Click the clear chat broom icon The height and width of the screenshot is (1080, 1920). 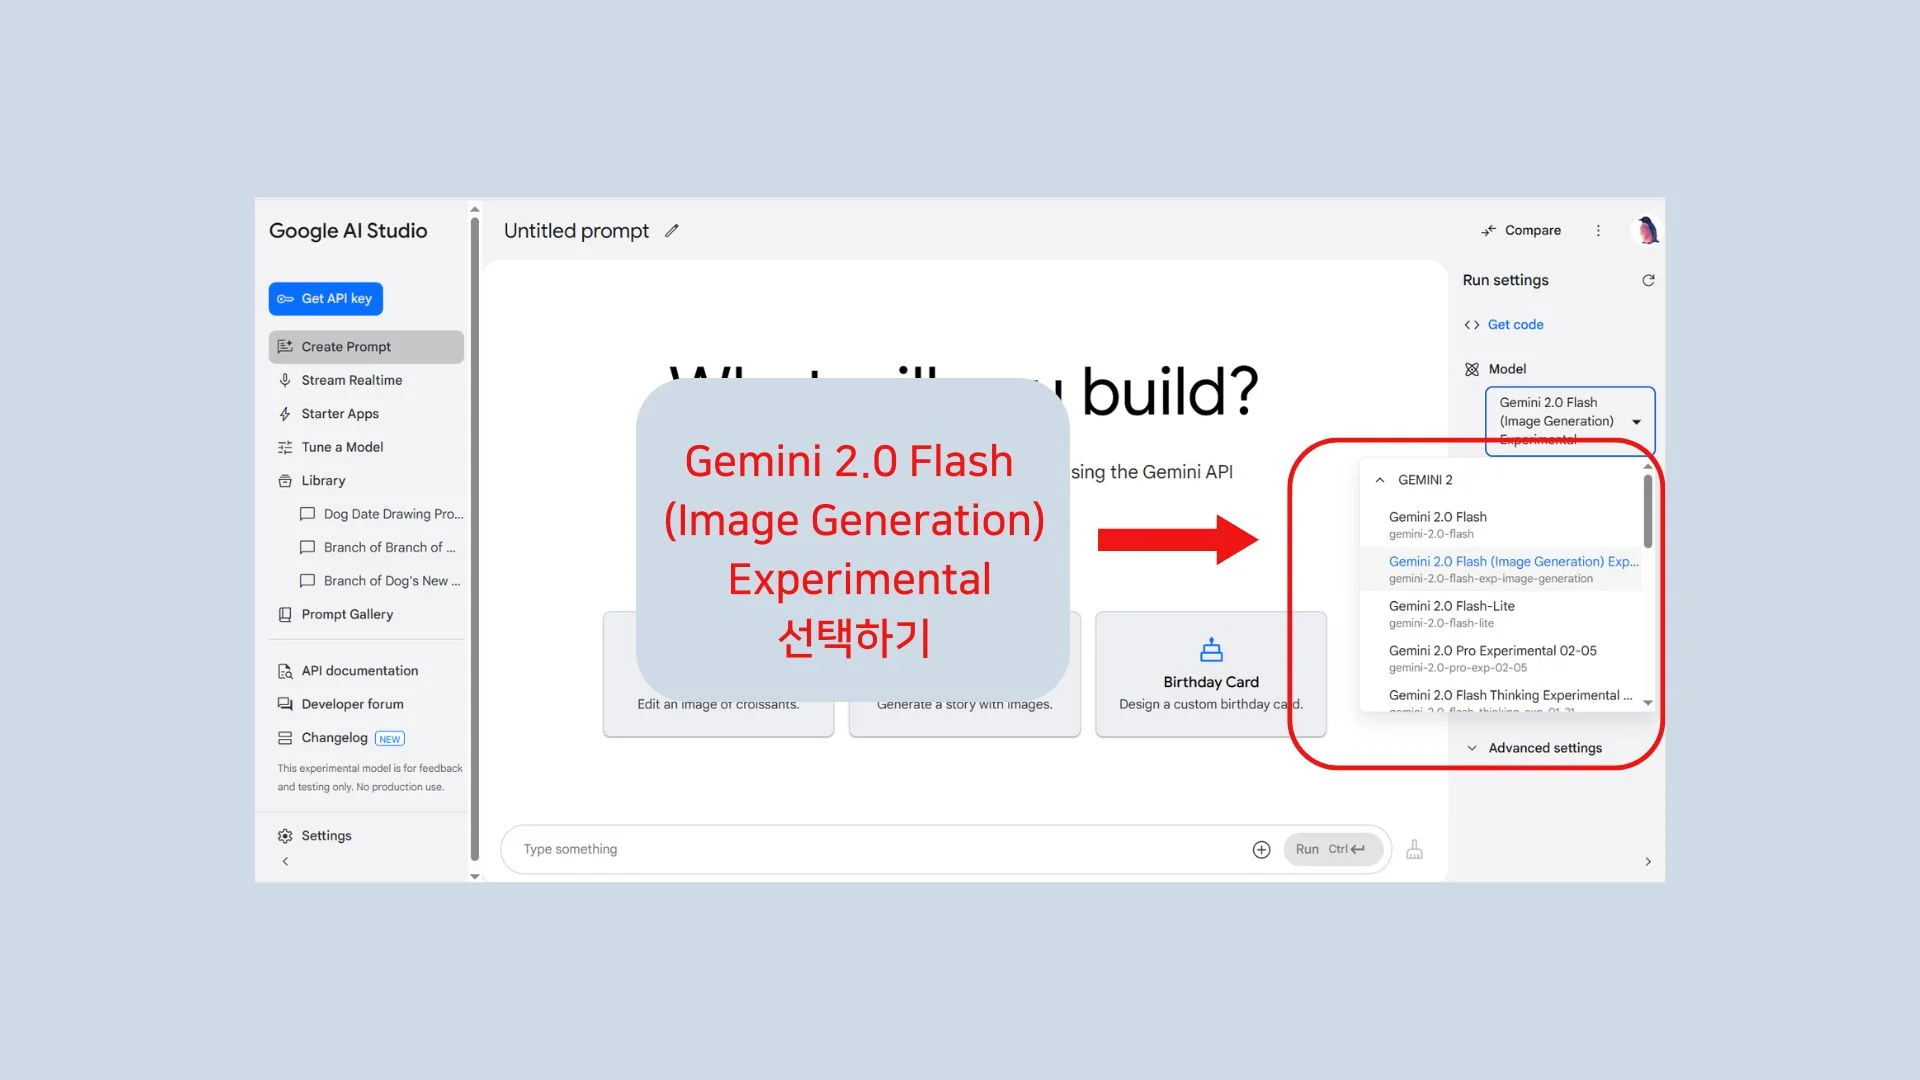click(1414, 849)
